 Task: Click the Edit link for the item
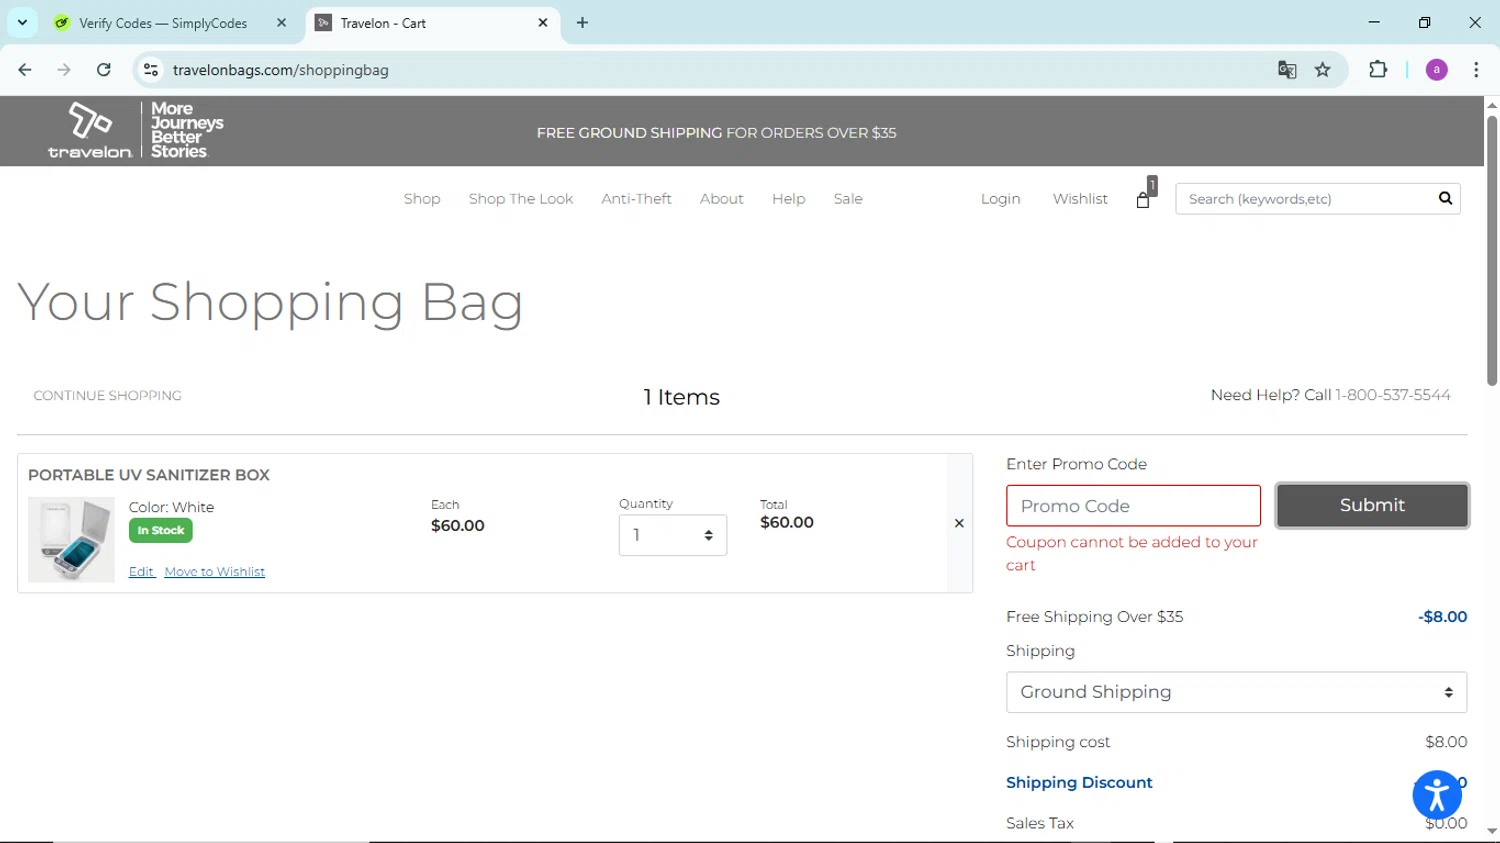pos(141,572)
